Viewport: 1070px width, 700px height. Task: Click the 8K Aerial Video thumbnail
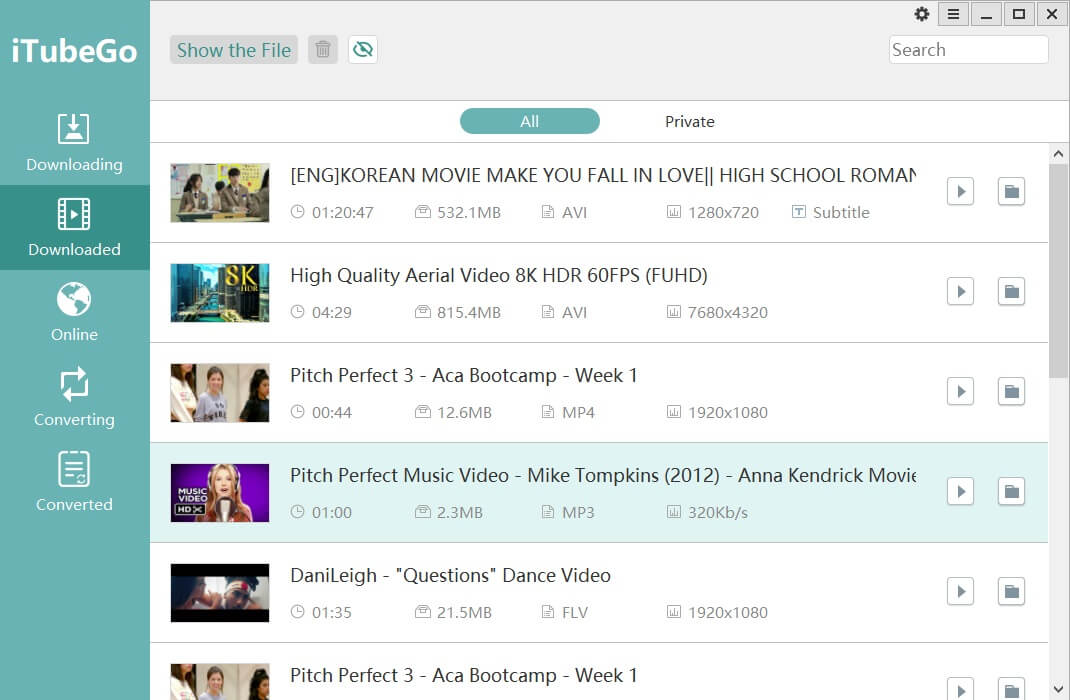point(220,293)
